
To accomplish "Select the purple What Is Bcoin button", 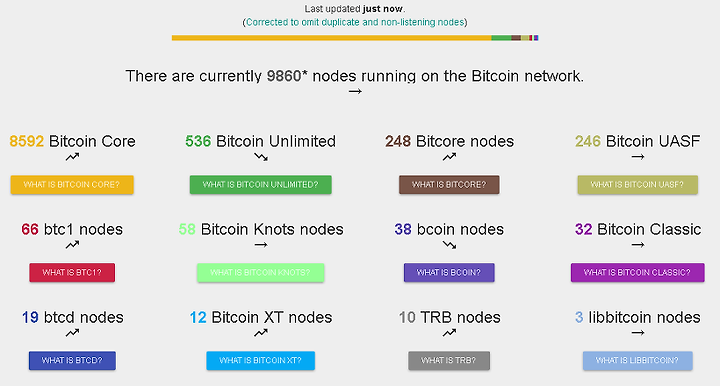I will 449,273.
